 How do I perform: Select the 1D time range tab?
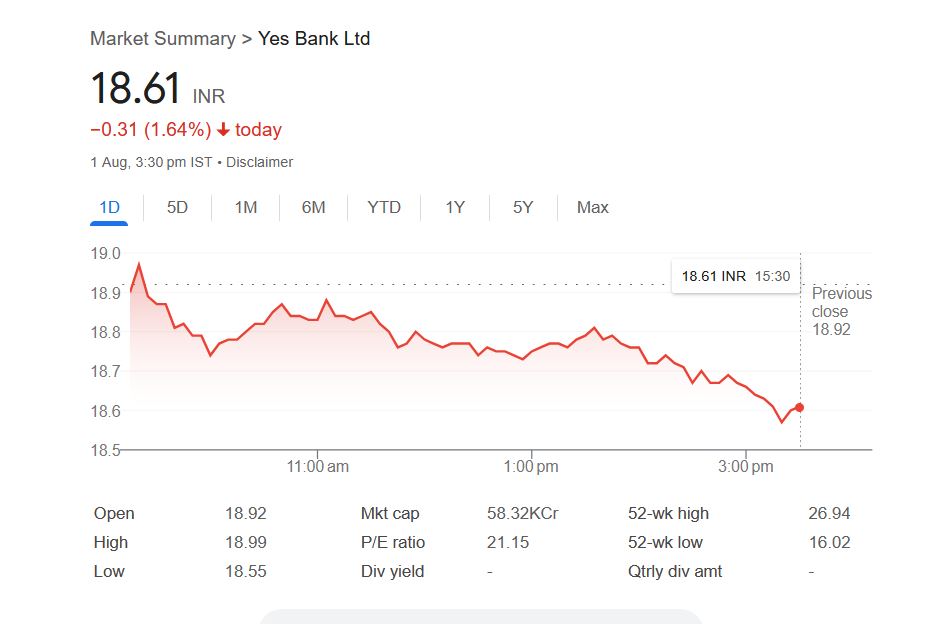tap(109, 207)
